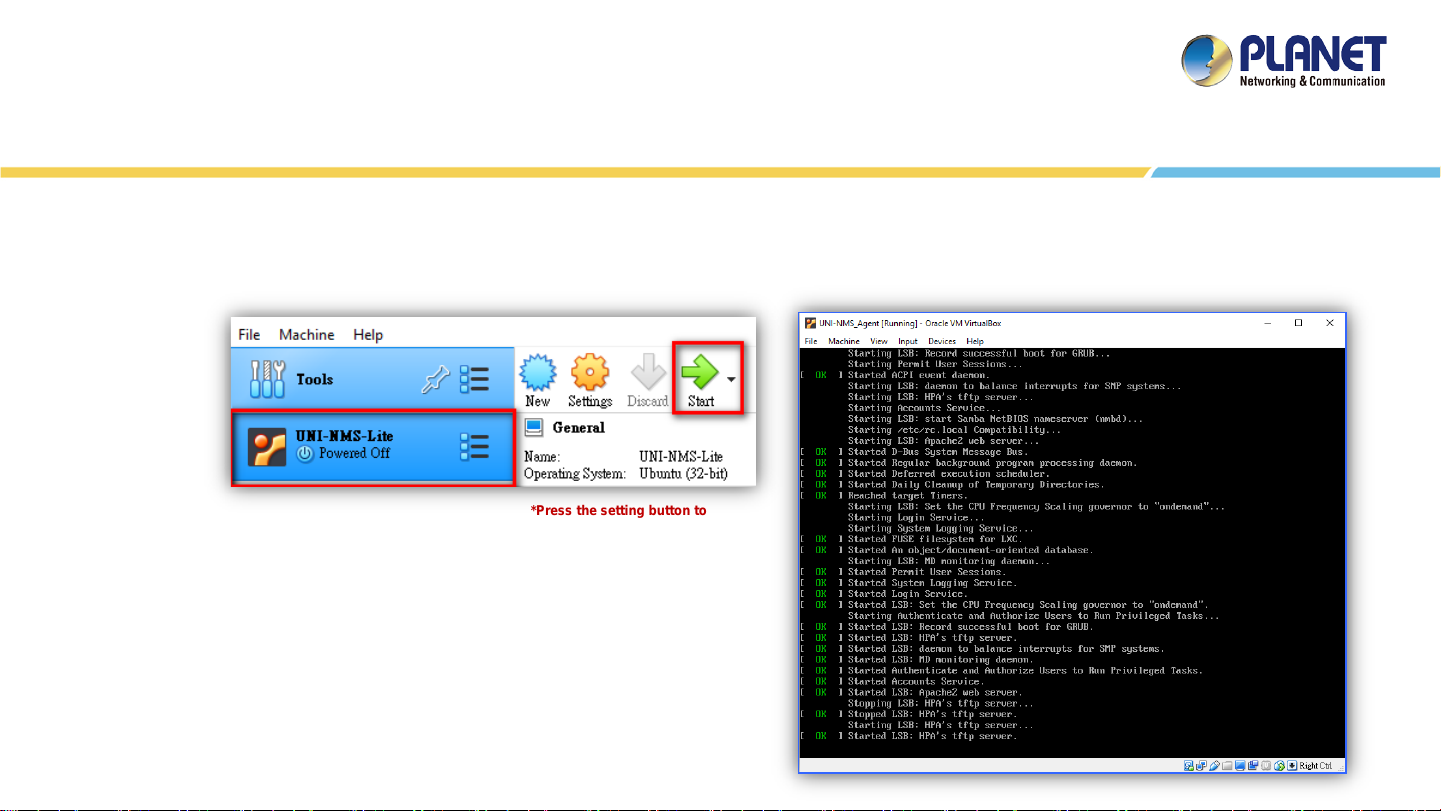Click the 'Stopped LSB: HPA's tftp server' console line

tap(932, 714)
